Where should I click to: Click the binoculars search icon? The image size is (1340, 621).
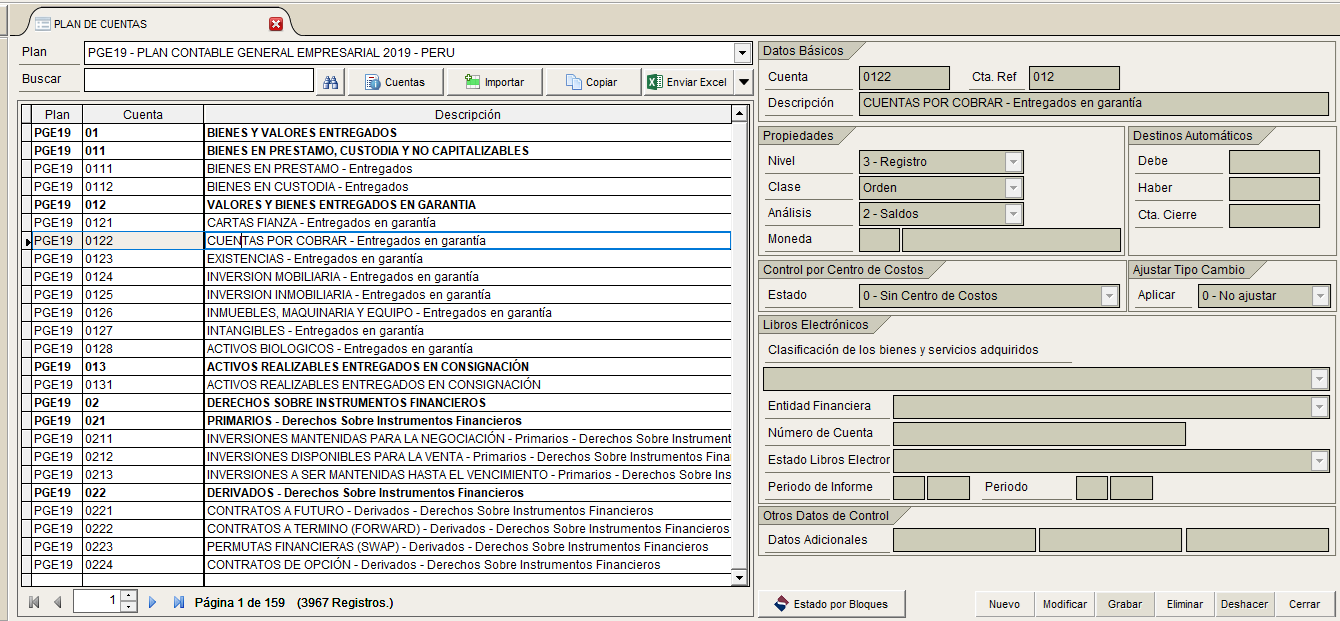point(330,82)
